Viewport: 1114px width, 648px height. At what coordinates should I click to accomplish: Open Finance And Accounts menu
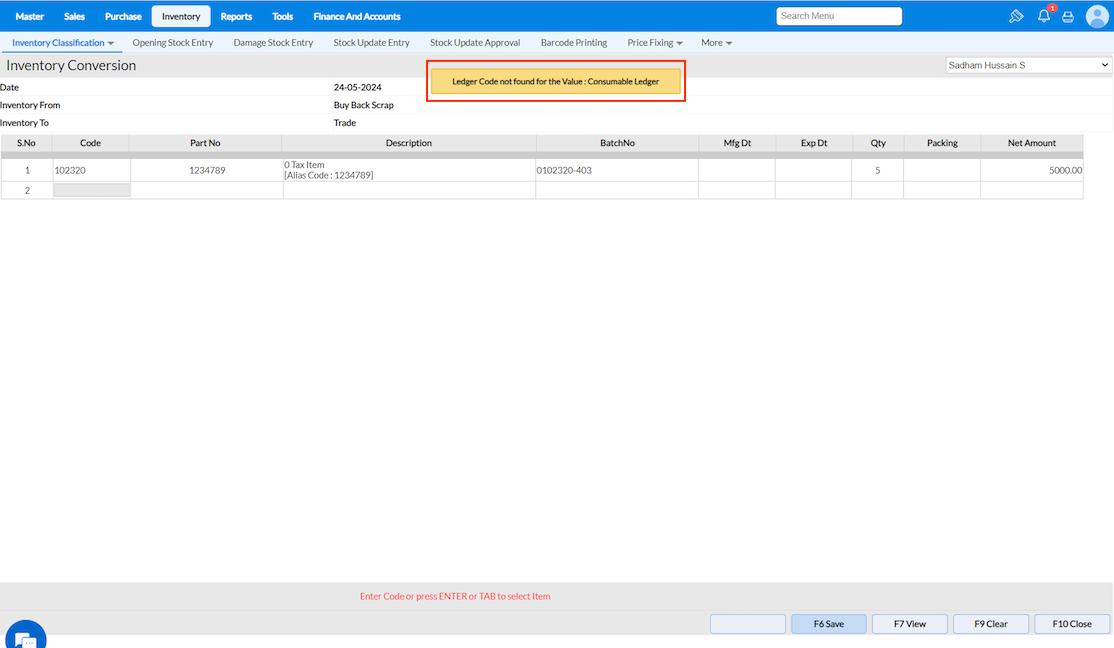click(x=357, y=16)
